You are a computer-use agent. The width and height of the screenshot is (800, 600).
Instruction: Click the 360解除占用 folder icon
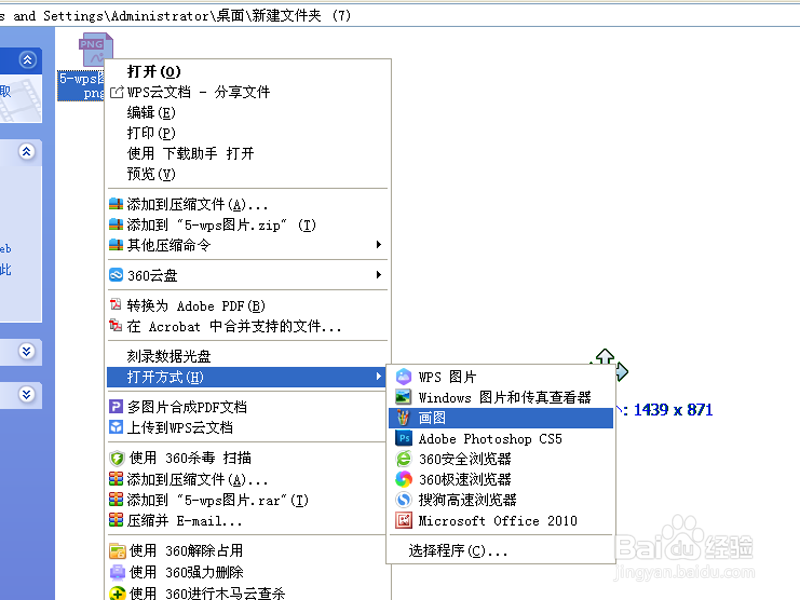pyautogui.click(x=117, y=551)
